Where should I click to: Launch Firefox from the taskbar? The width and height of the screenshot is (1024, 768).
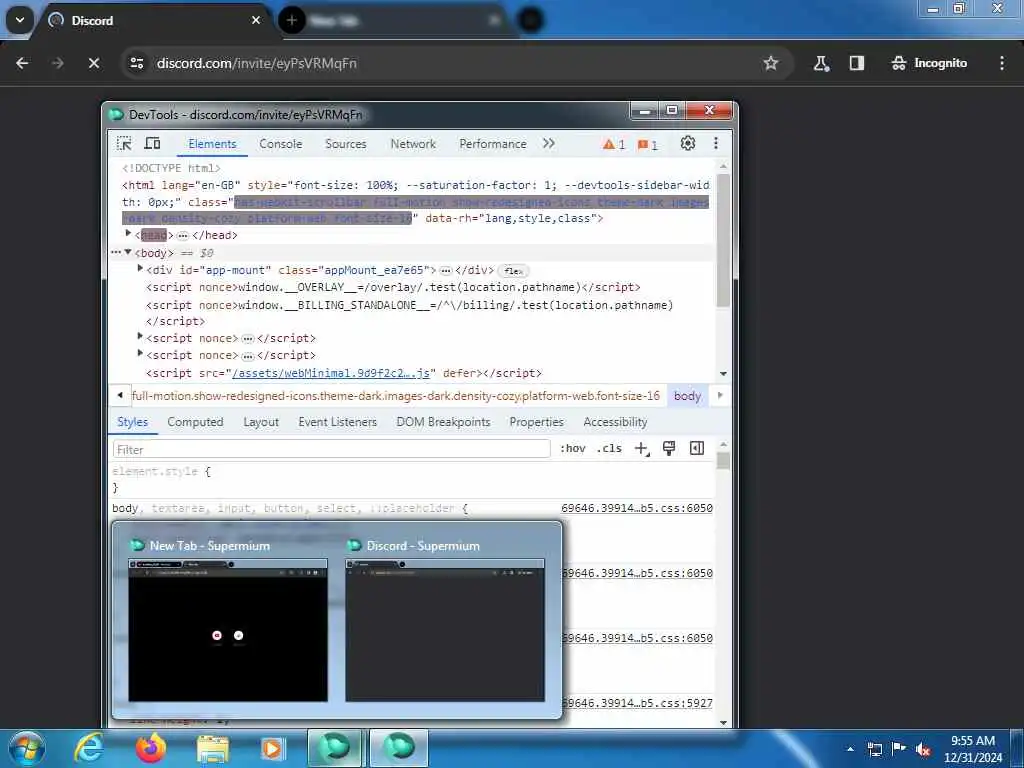150,748
